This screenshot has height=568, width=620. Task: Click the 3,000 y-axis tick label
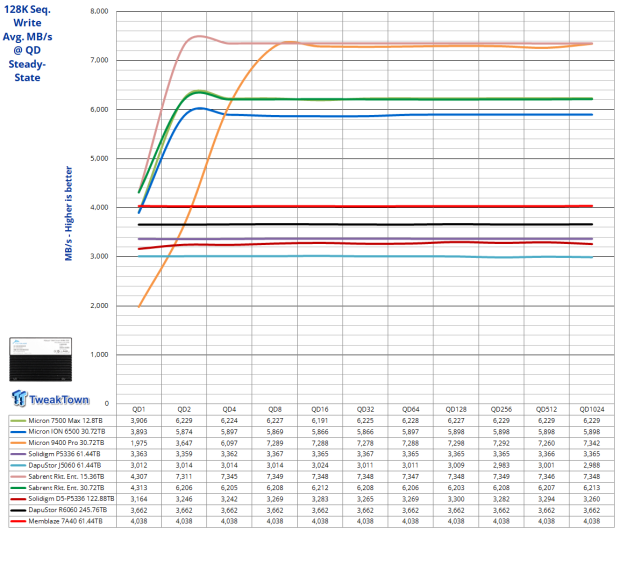pos(99,256)
